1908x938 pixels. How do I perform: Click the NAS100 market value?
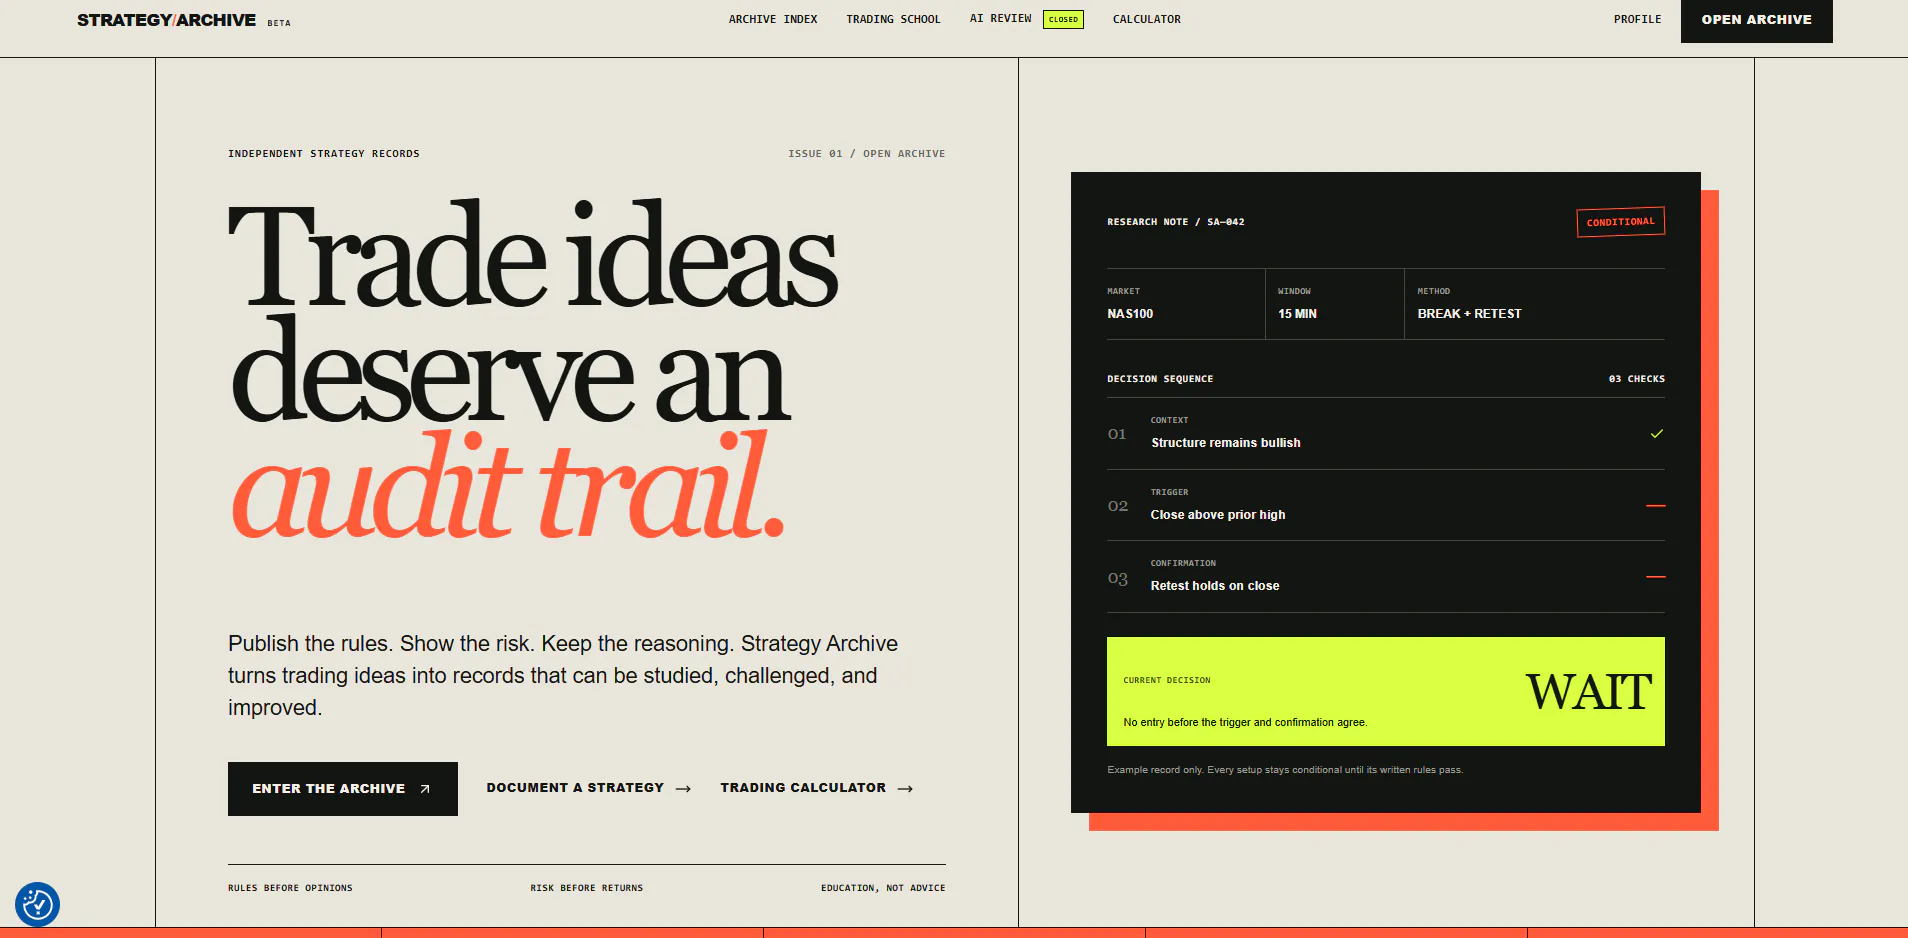click(1130, 314)
